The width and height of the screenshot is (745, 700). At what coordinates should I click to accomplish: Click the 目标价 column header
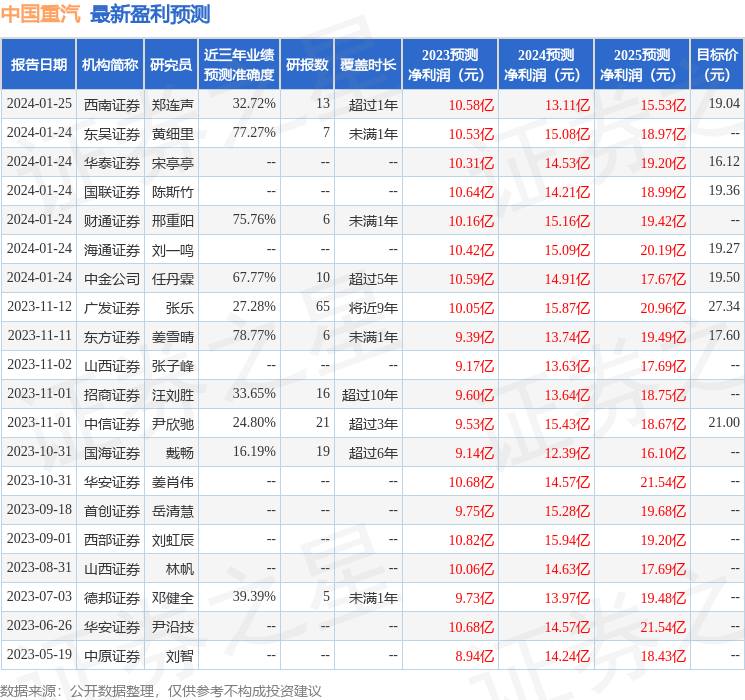716,65
